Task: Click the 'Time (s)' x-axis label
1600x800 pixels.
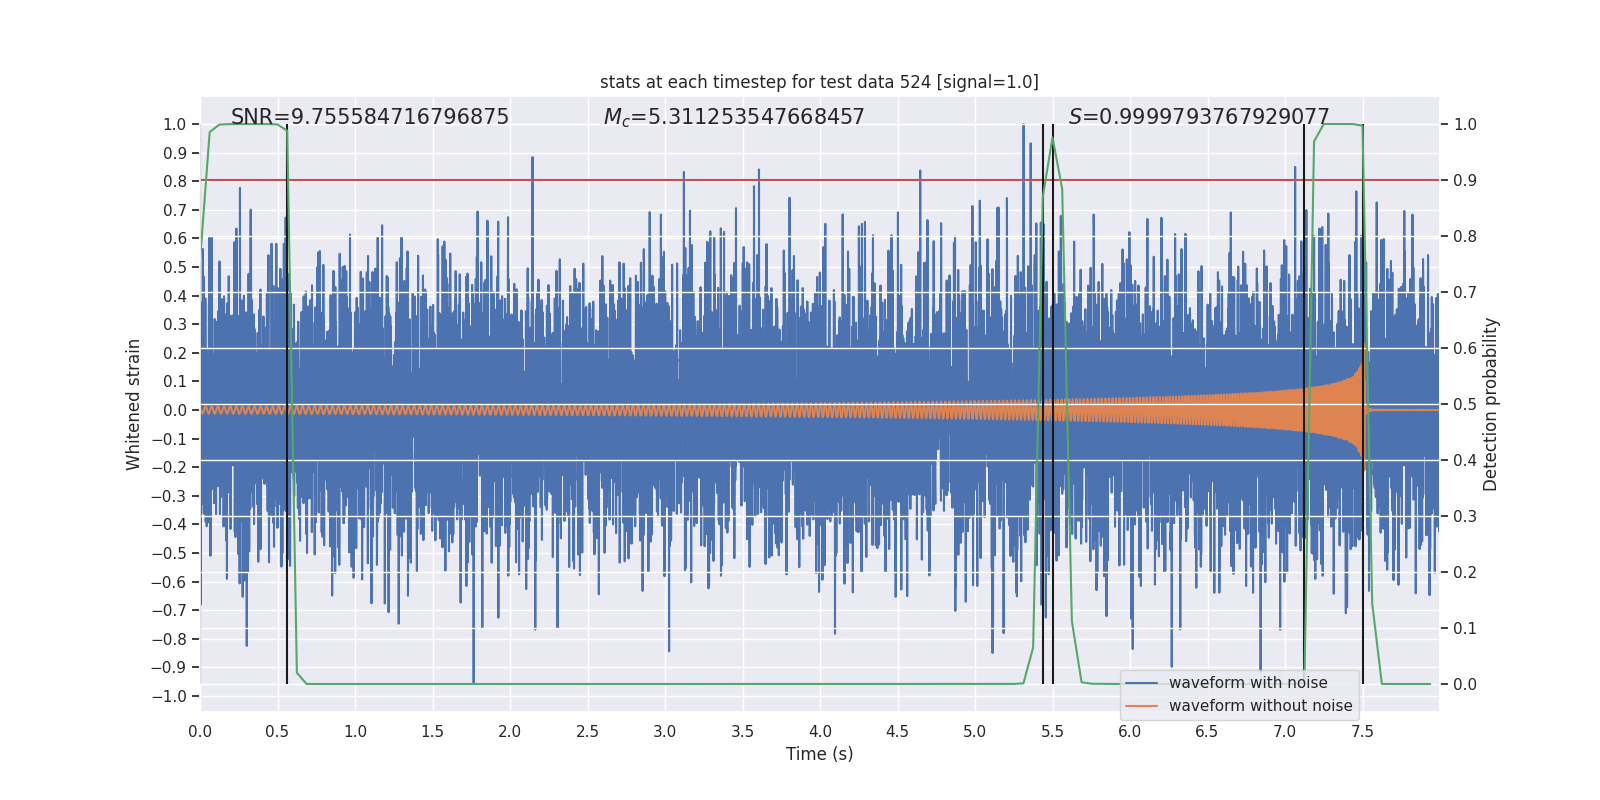Action: (x=819, y=754)
